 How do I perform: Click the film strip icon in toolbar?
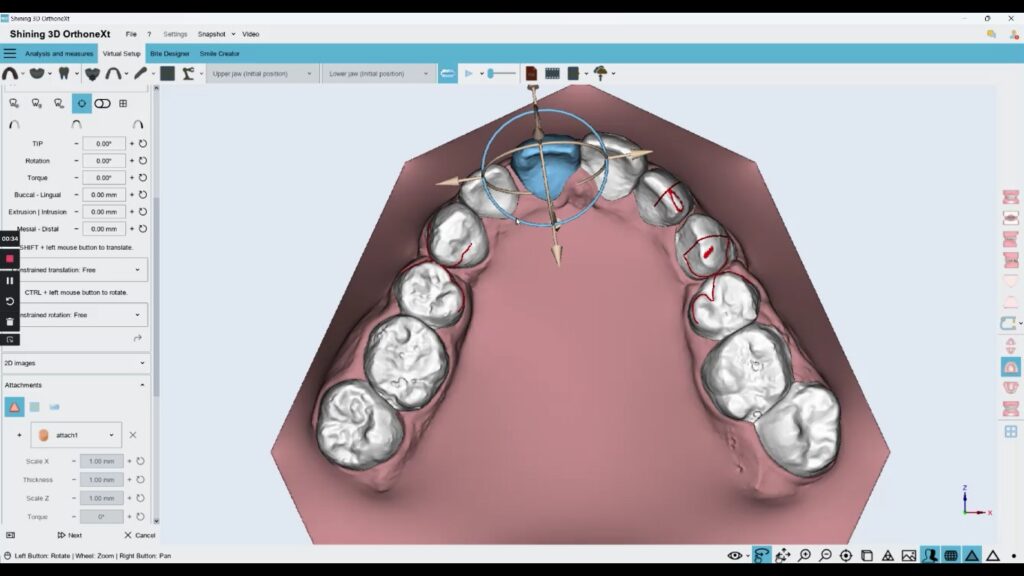pos(551,73)
